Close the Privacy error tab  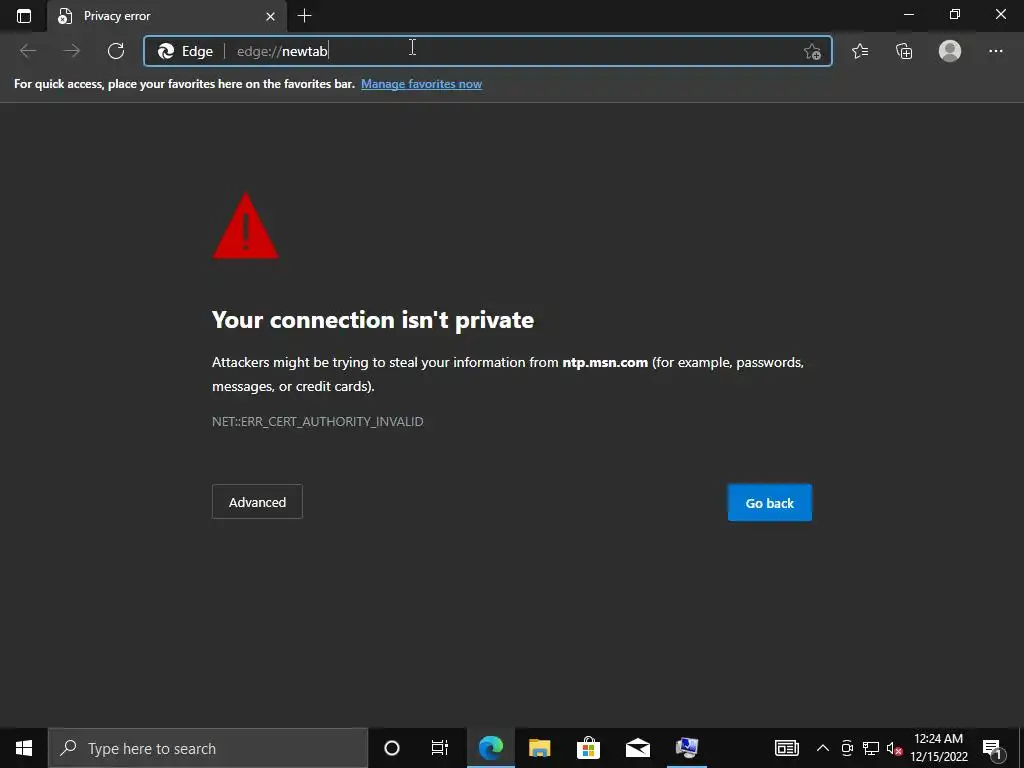click(x=270, y=16)
